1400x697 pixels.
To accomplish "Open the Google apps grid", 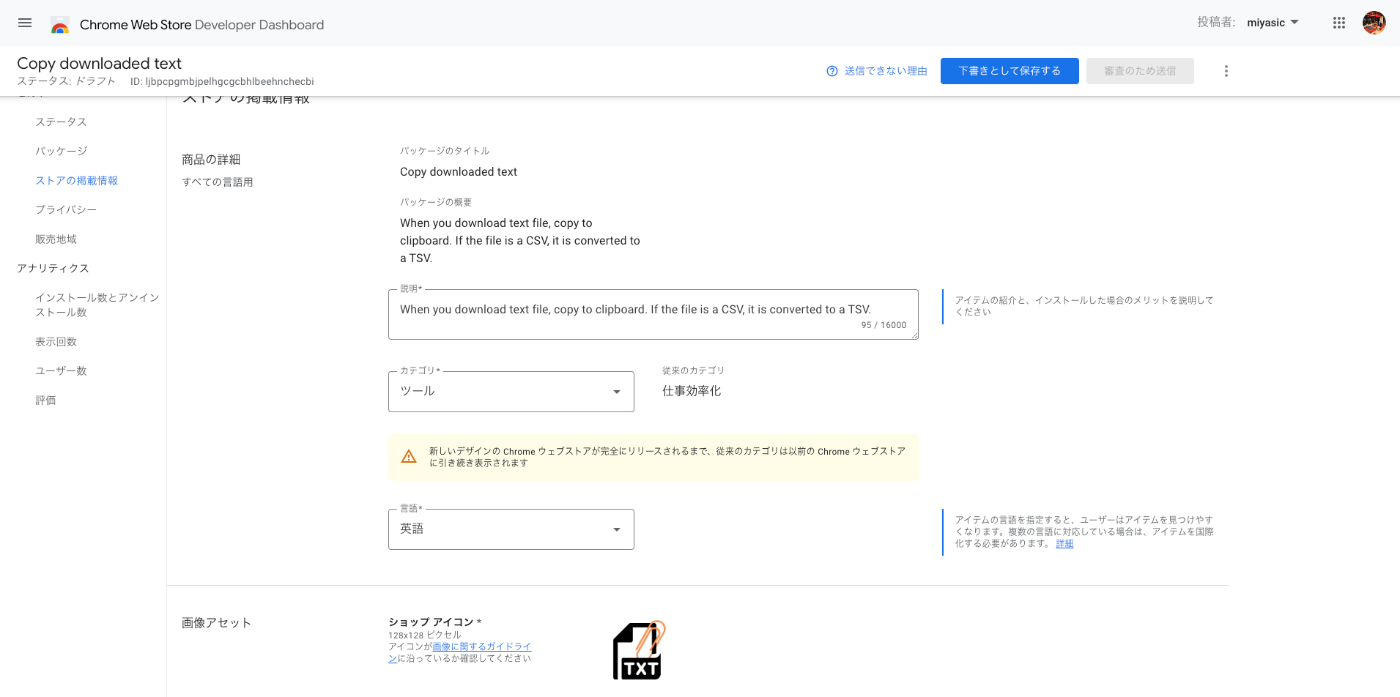I will pyautogui.click(x=1339, y=23).
